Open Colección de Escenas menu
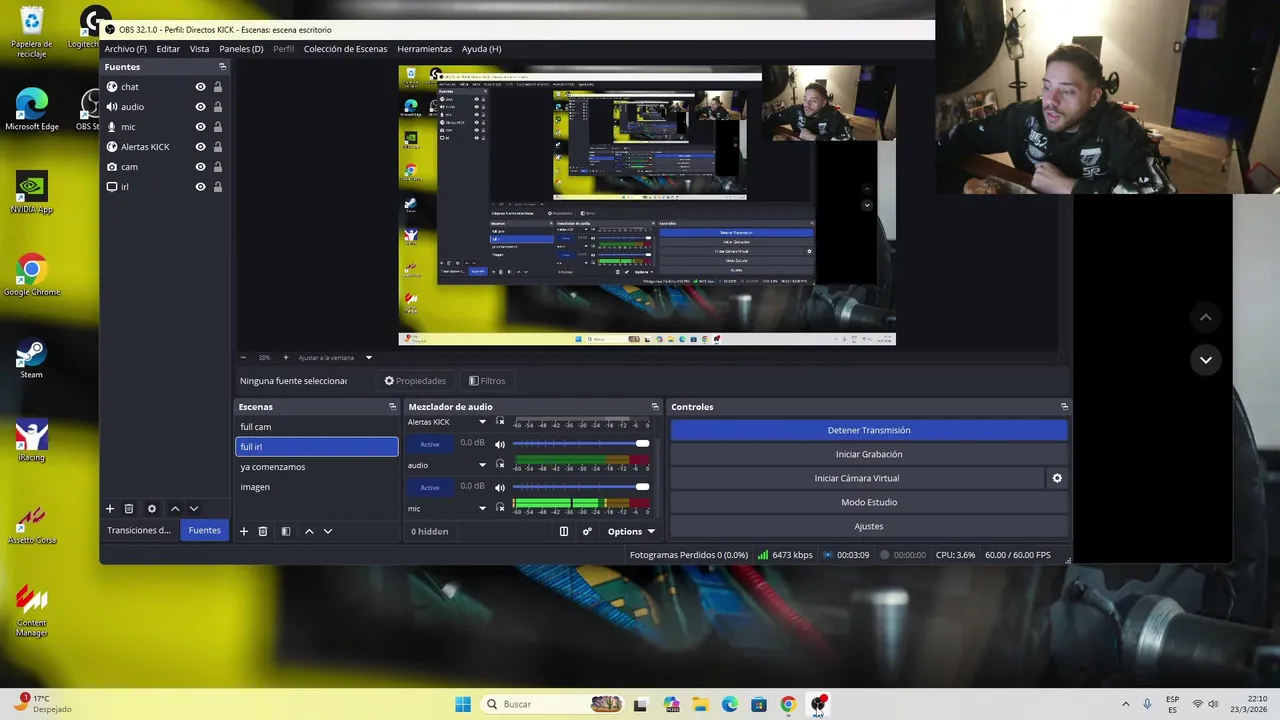This screenshot has width=1280, height=720. pyautogui.click(x=345, y=49)
